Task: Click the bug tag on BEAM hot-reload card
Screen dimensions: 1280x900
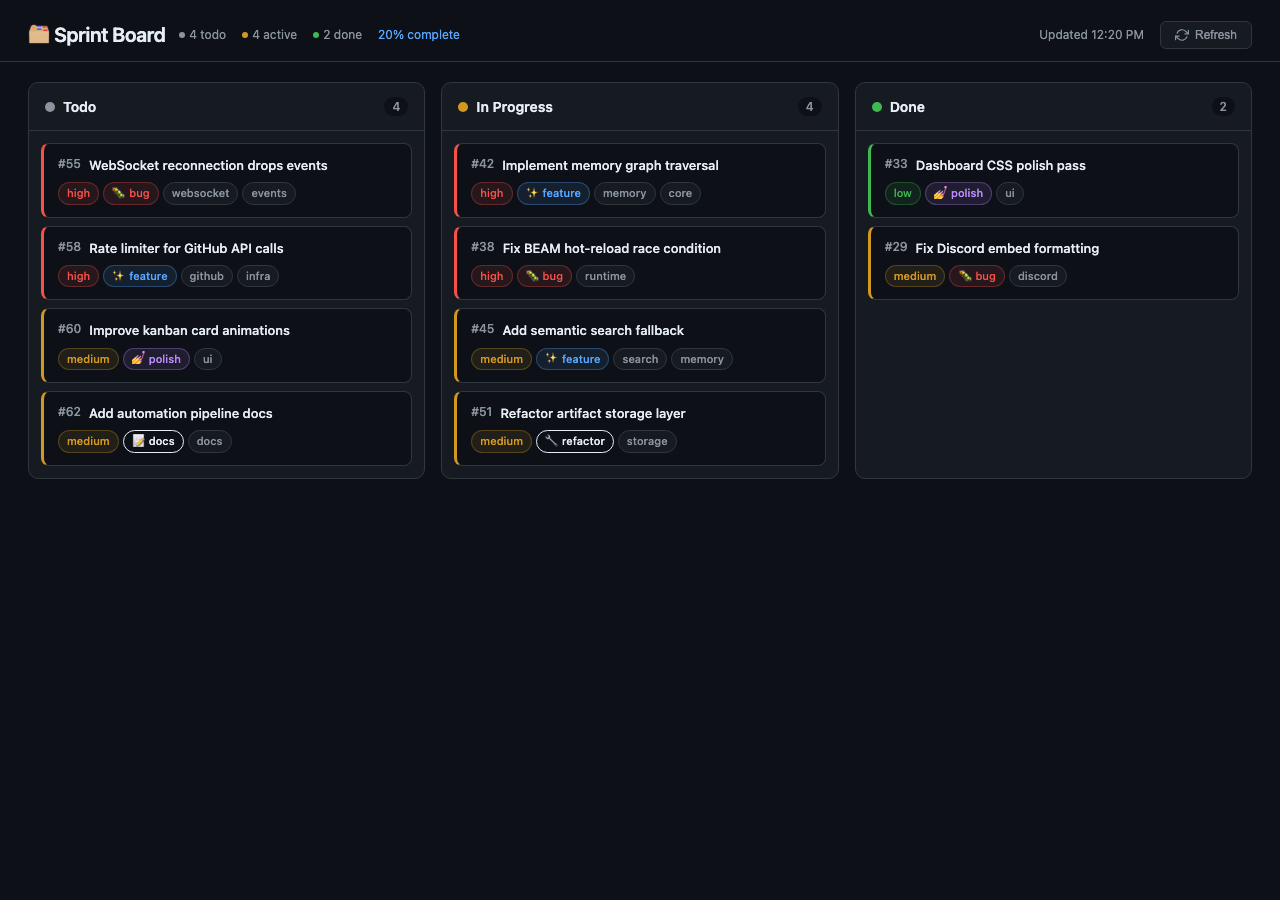Action: [x=544, y=277]
